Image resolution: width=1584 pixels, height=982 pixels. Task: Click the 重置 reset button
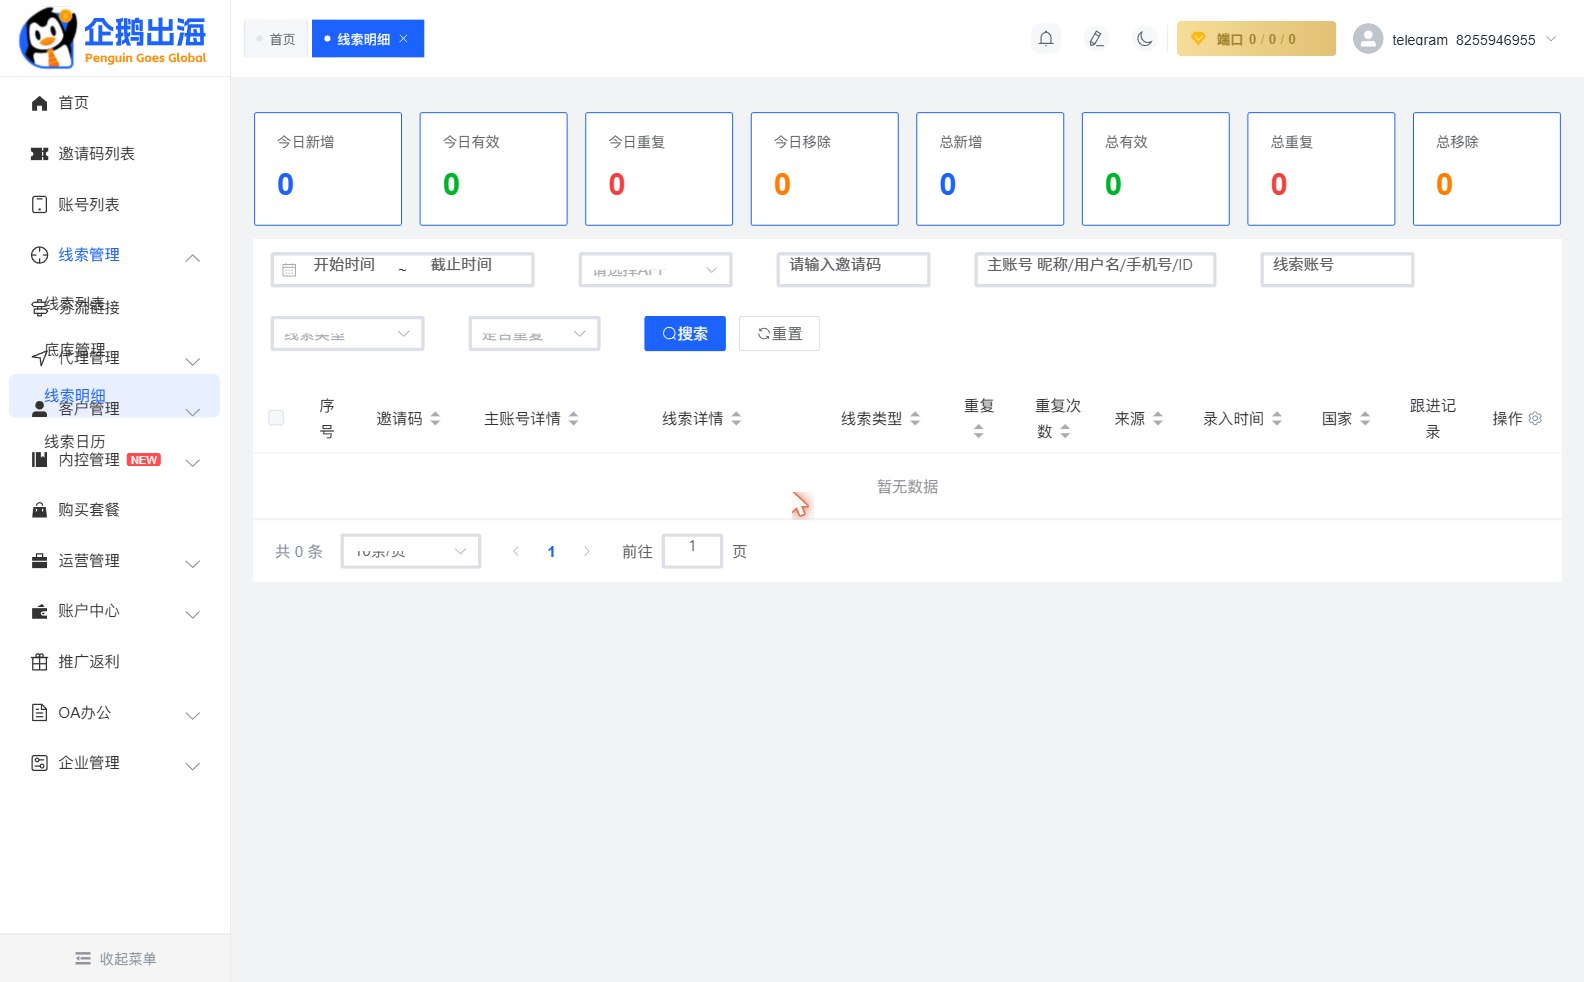tap(779, 334)
